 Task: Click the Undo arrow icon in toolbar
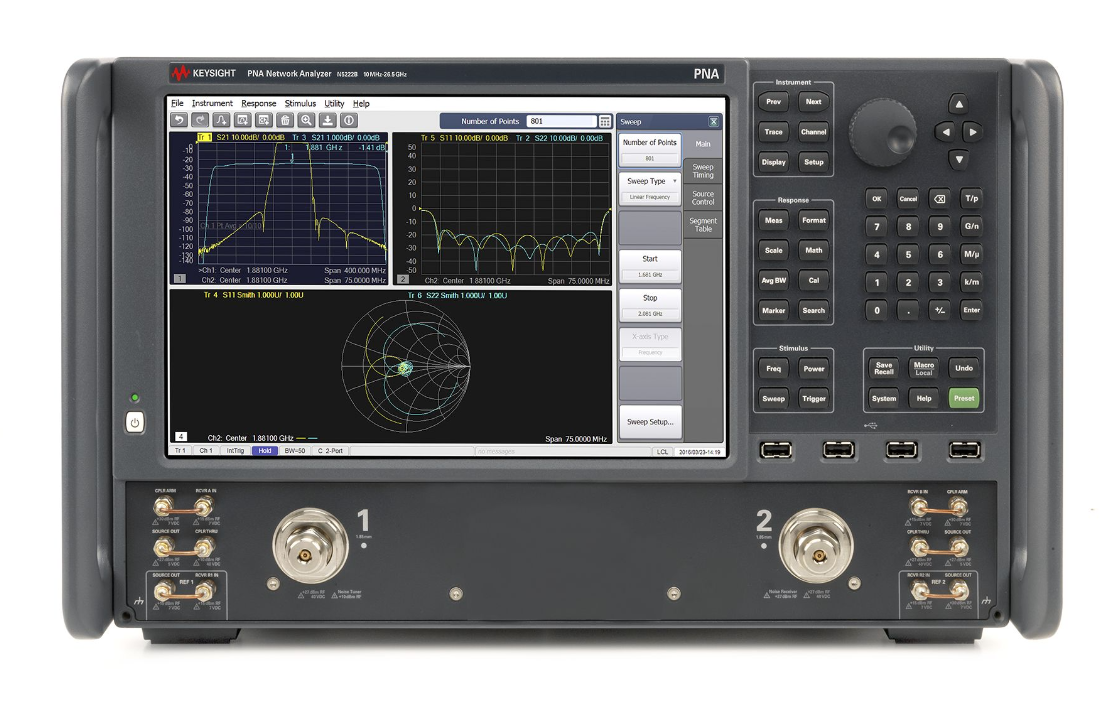pos(180,121)
